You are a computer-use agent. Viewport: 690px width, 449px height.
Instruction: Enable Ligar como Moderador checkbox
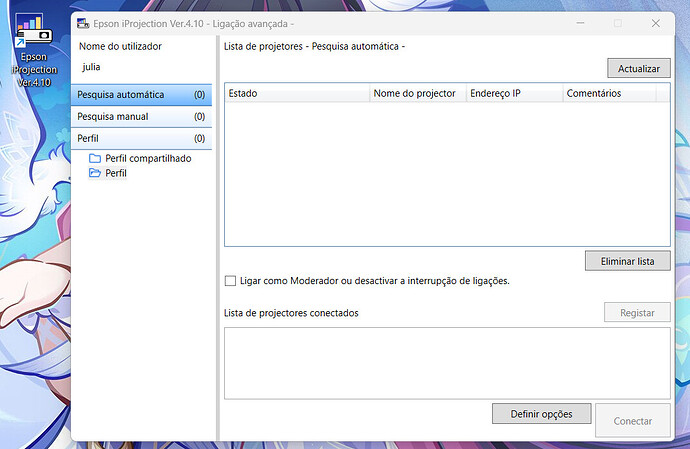coord(230,281)
